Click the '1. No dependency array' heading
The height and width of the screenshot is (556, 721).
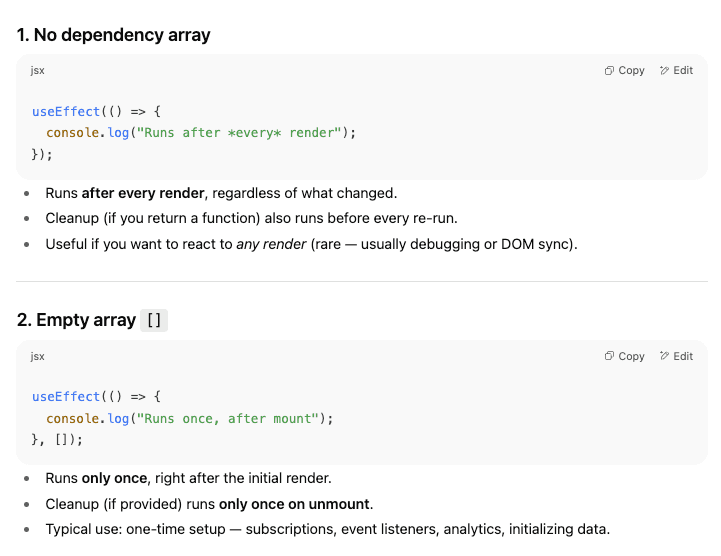(x=113, y=35)
